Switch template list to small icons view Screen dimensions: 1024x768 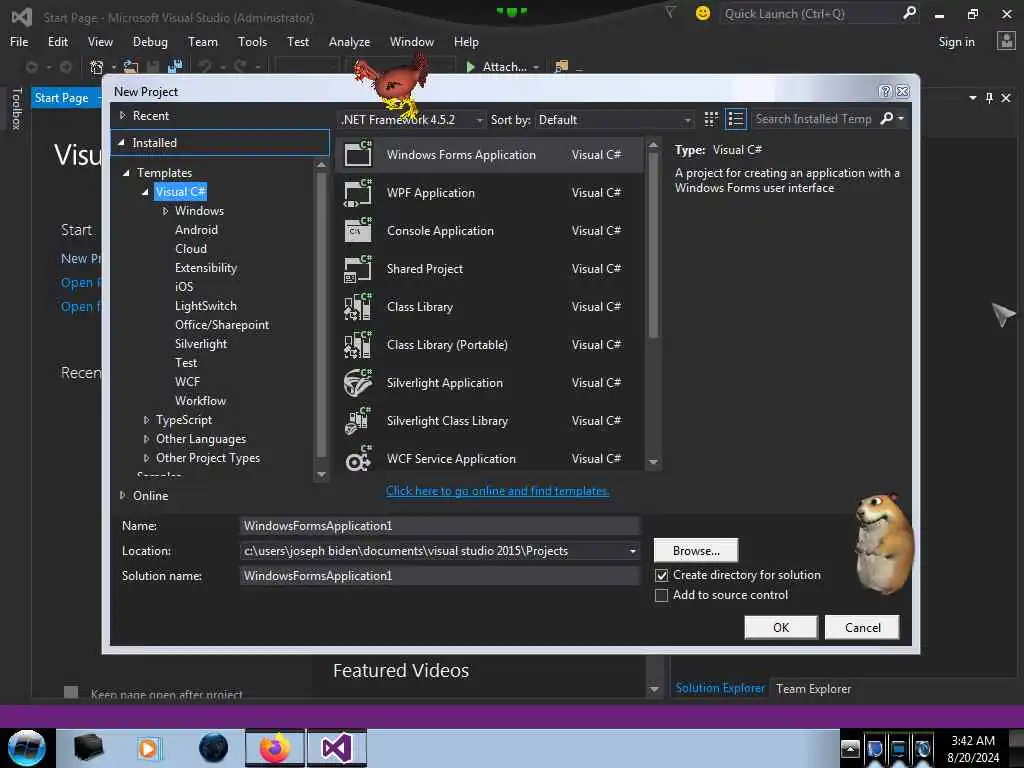coord(711,119)
